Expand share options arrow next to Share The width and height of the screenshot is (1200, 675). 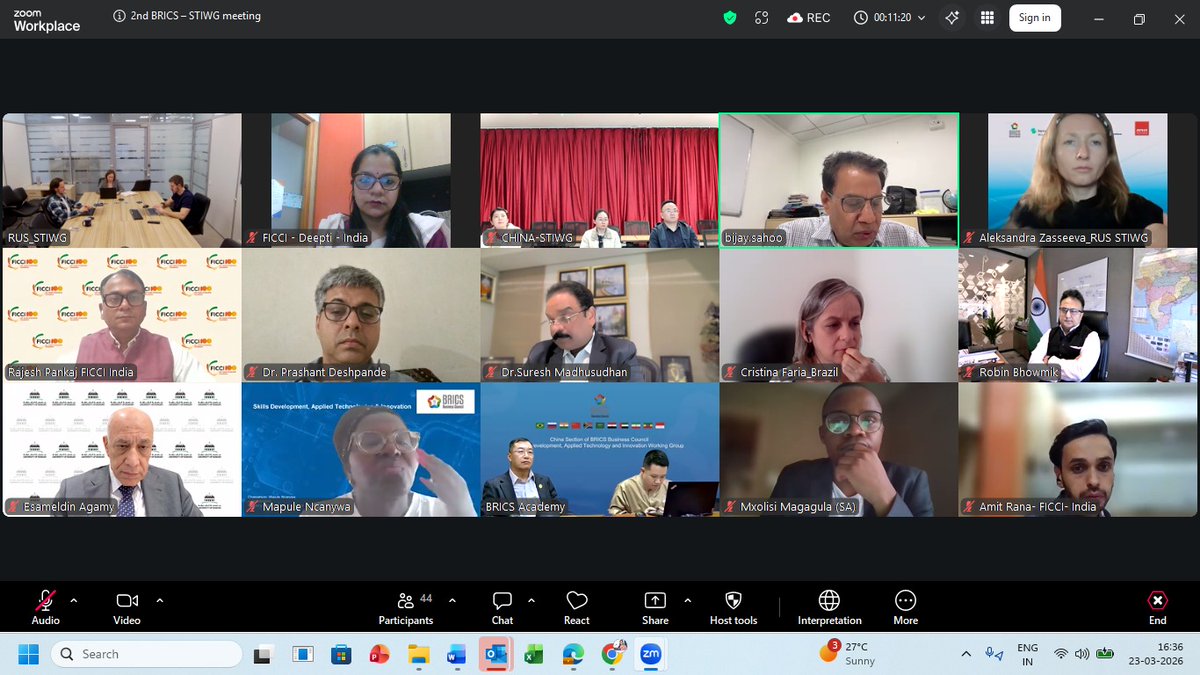[687, 601]
